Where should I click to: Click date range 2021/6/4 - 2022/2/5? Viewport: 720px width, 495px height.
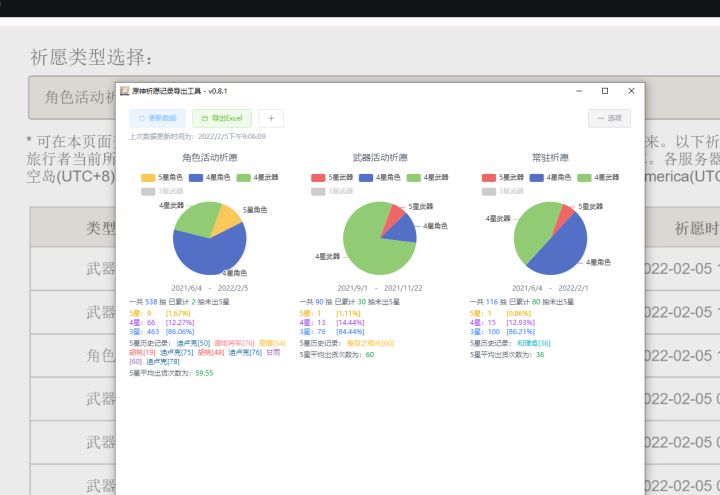(210, 288)
